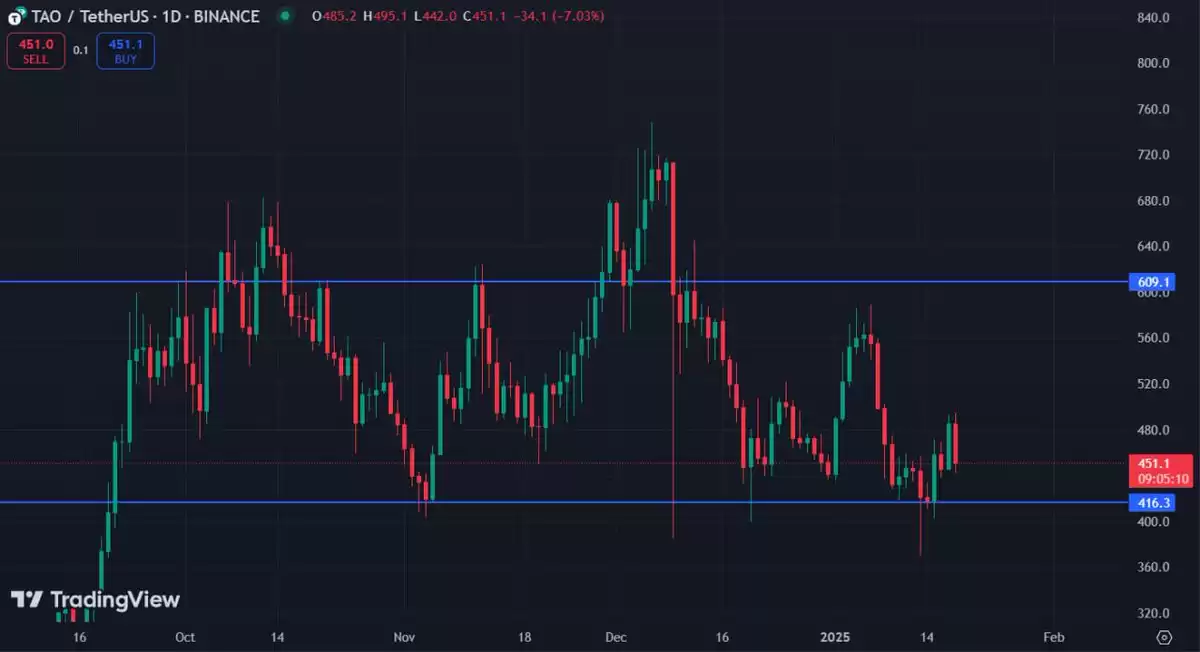The height and width of the screenshot is (652, 1200).
Task: Click the 760.0 price scale label
Action: tap(1153, 109)
